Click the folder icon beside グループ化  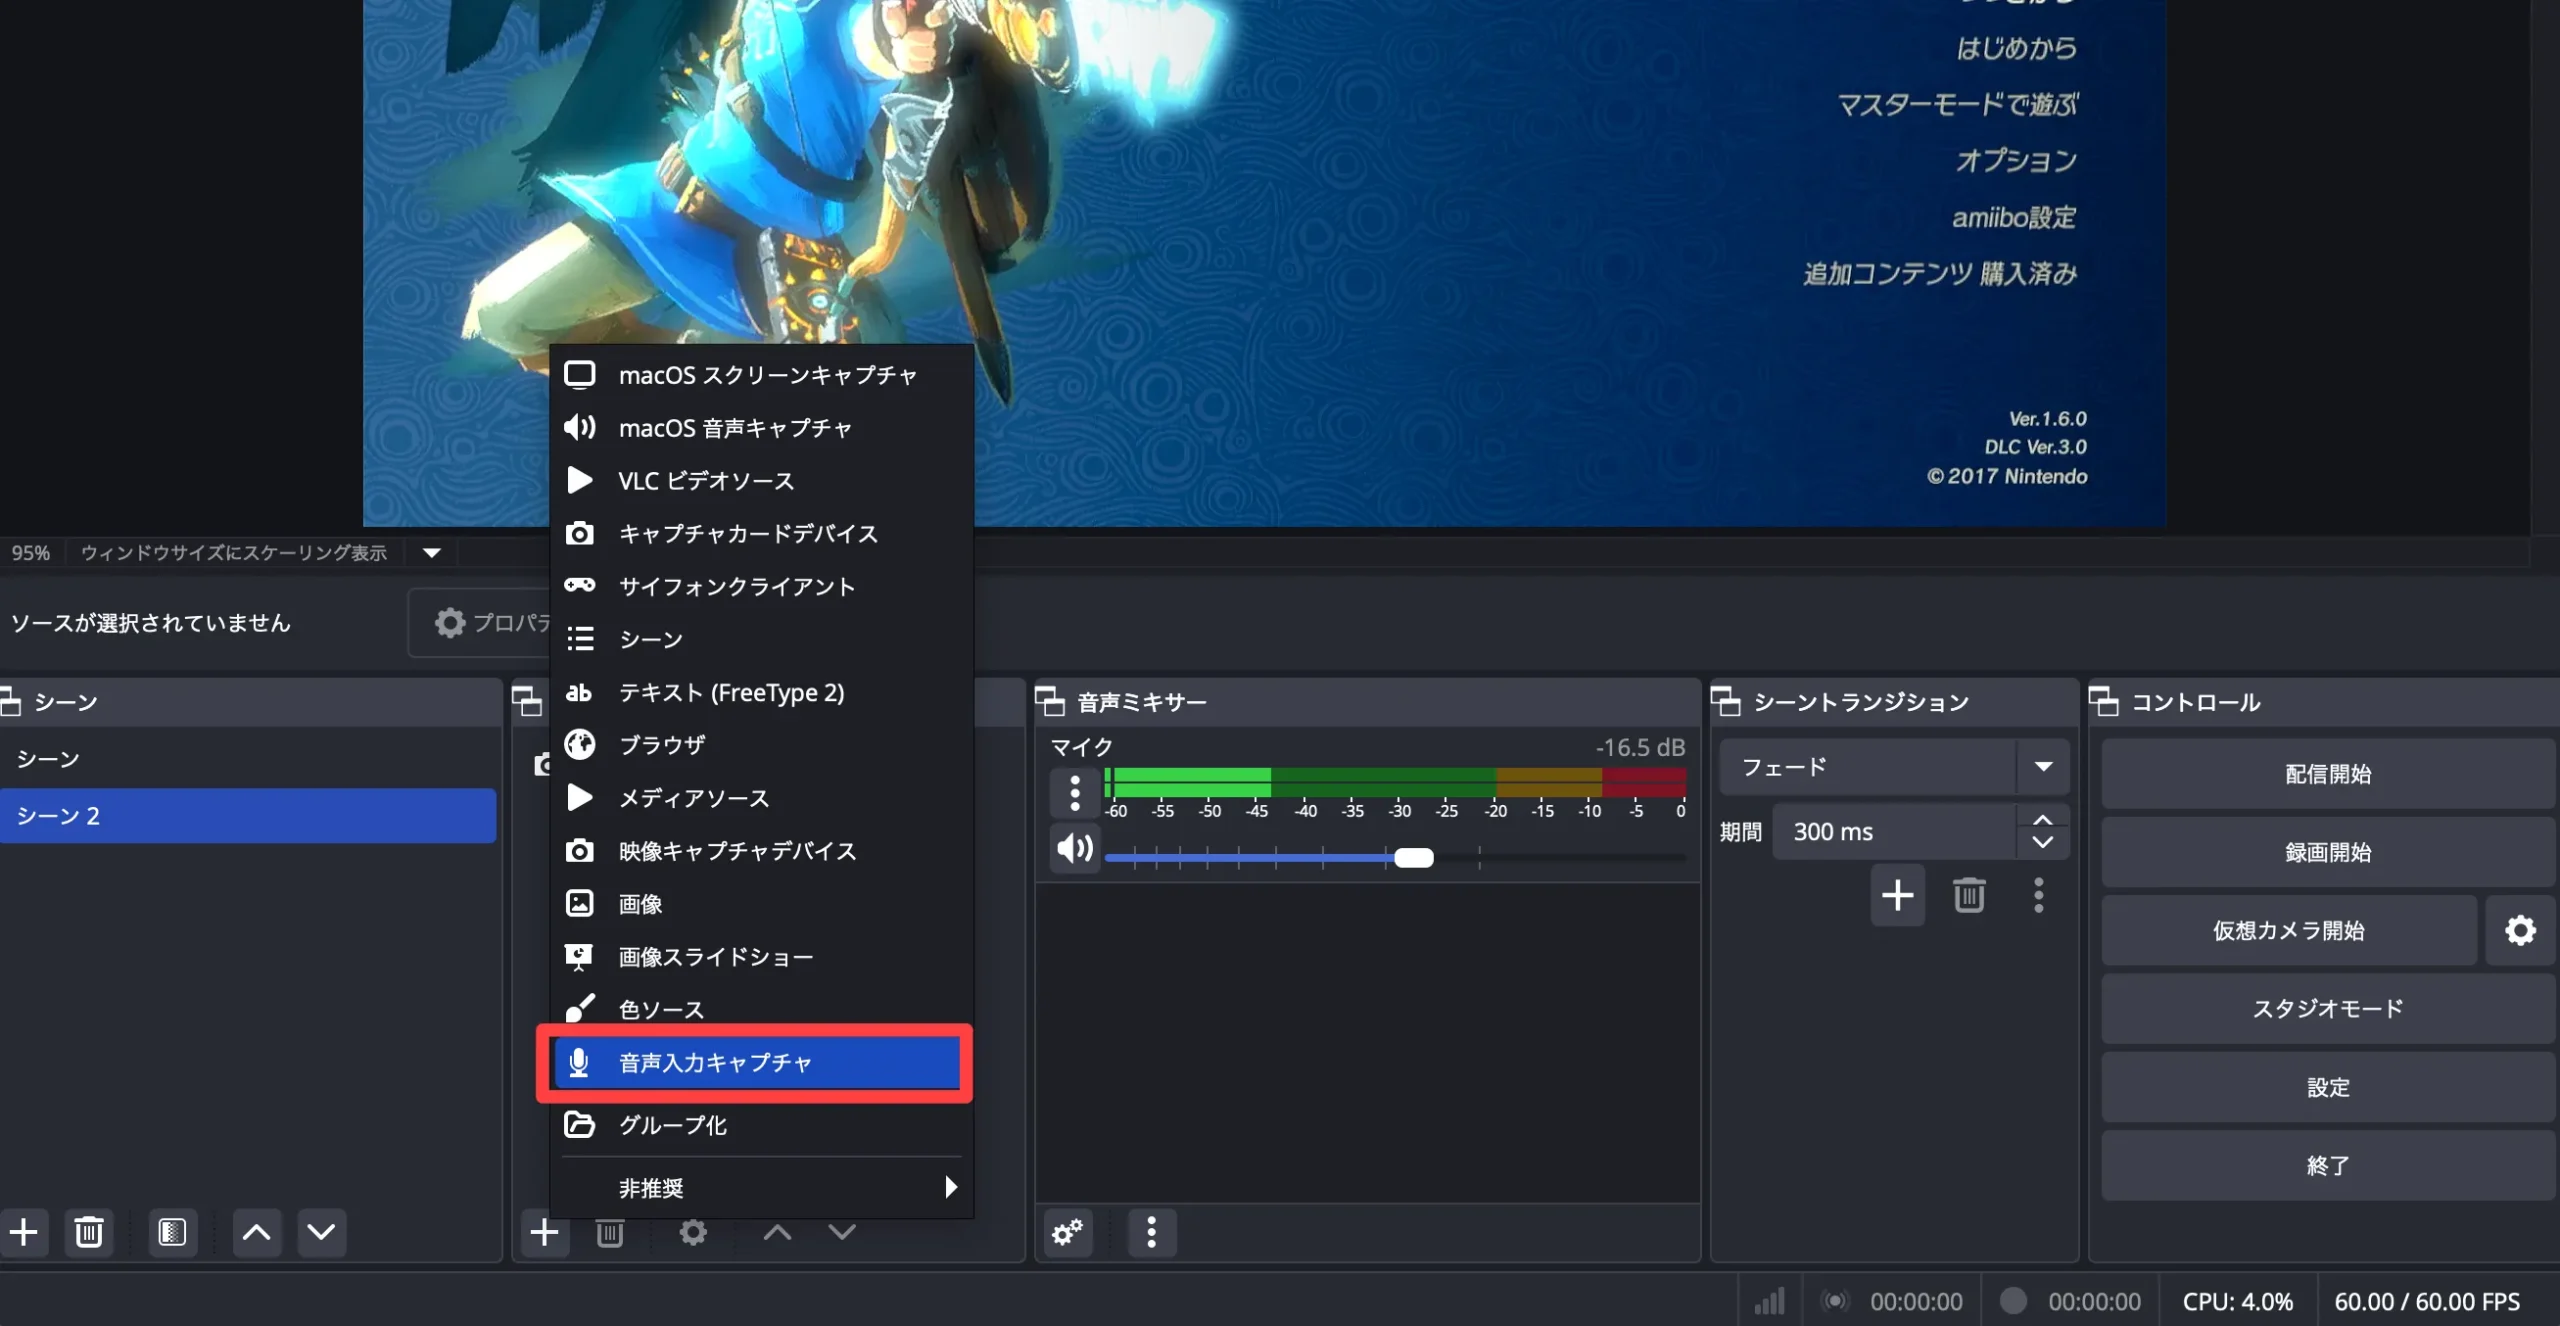tap(580, 1125)
